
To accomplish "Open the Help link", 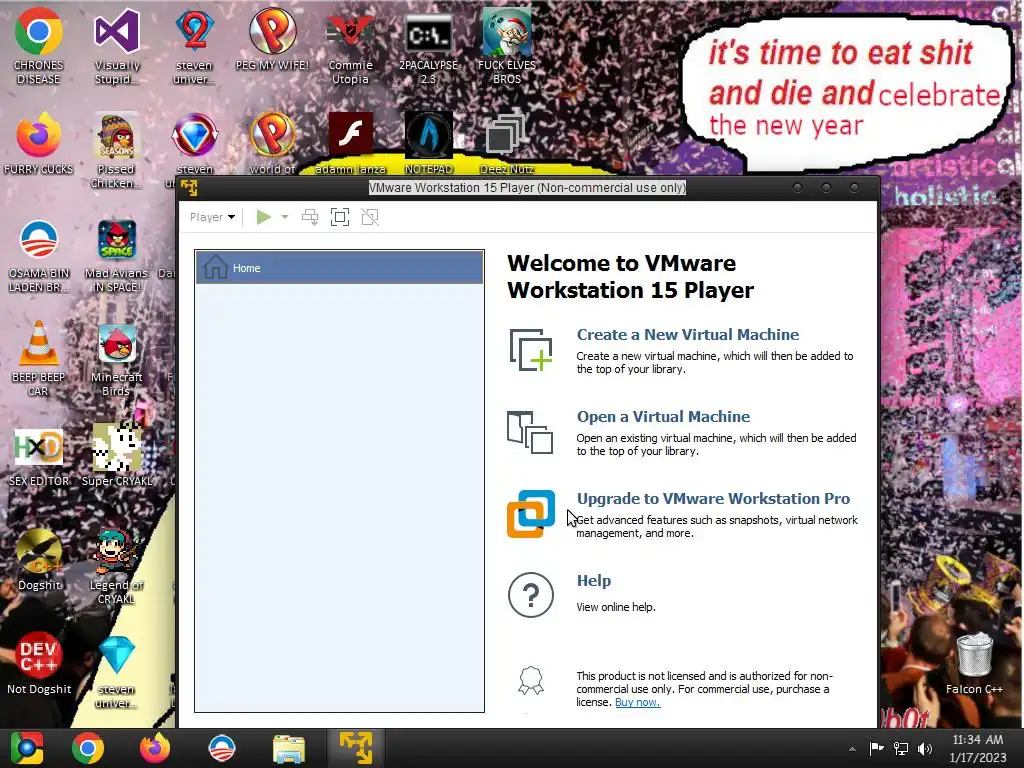I will coord(594,581).
